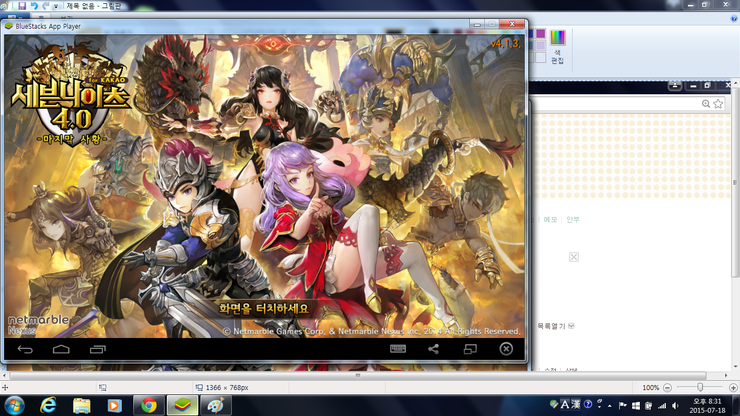This screenshot has height=416, width=740.
Task: Launch Internet Explorer from taskbar
Action: (x=48, y=406)
